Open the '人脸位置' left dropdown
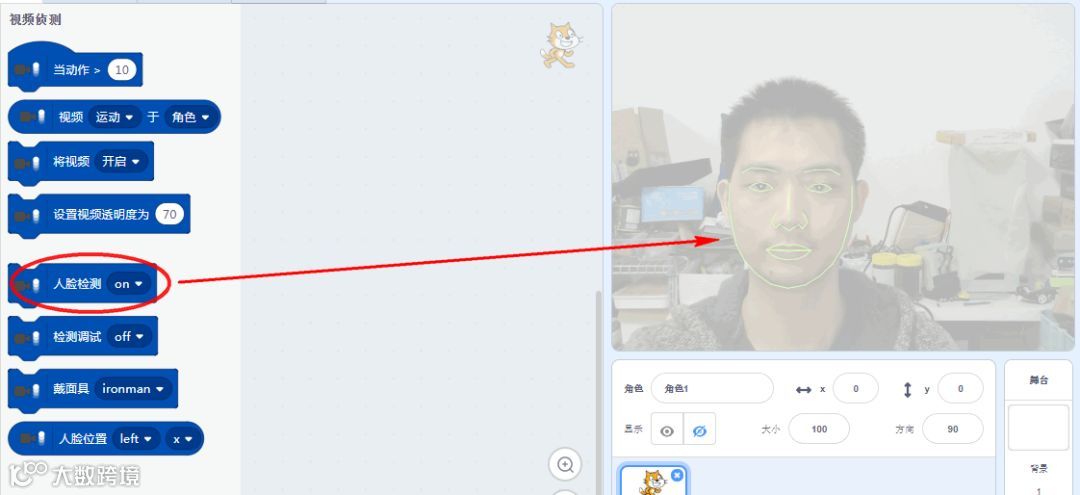The width and height of the screenshot is (1080, 495). click(136, 439)
